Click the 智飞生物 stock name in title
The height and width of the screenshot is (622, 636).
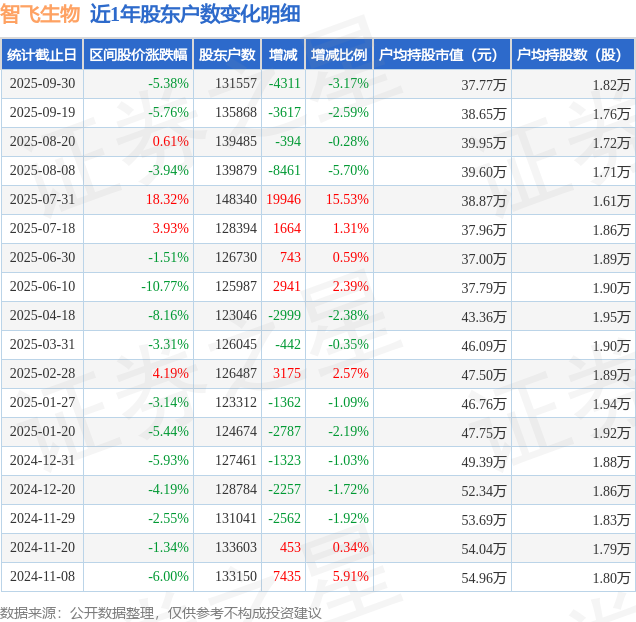pos(40,14)
